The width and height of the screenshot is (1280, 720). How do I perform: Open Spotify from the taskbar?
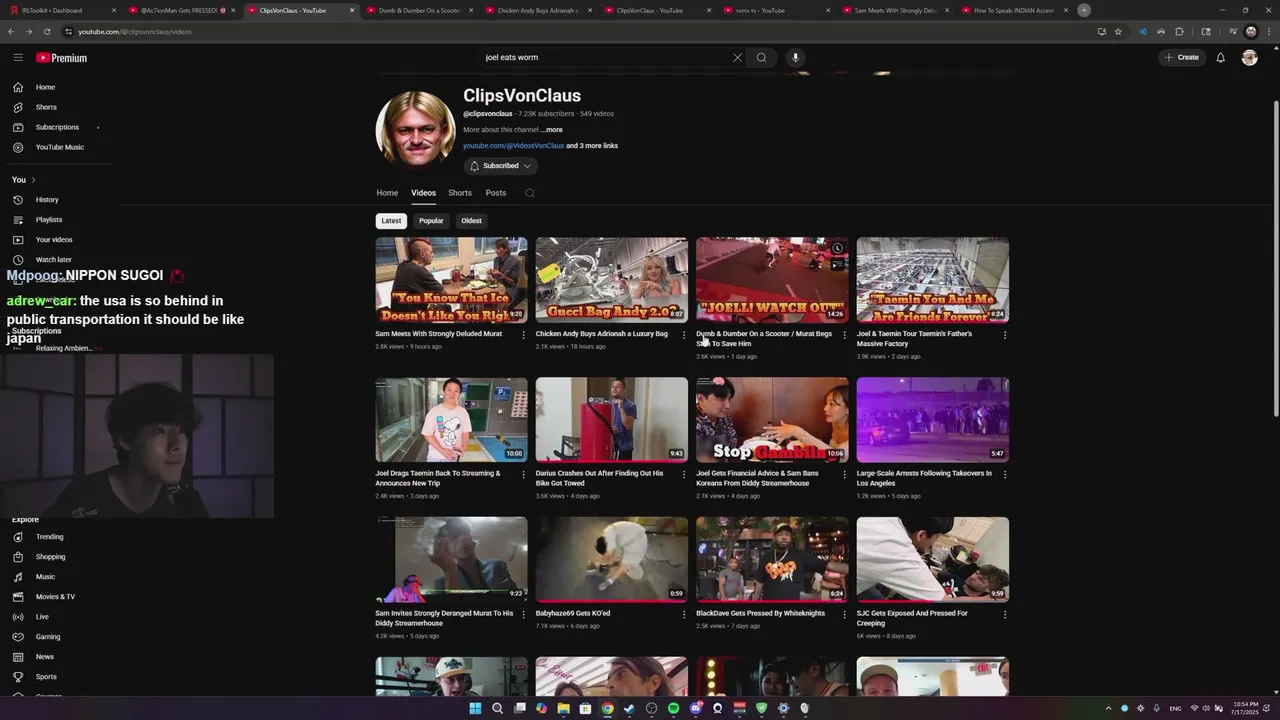coord(673,708)
